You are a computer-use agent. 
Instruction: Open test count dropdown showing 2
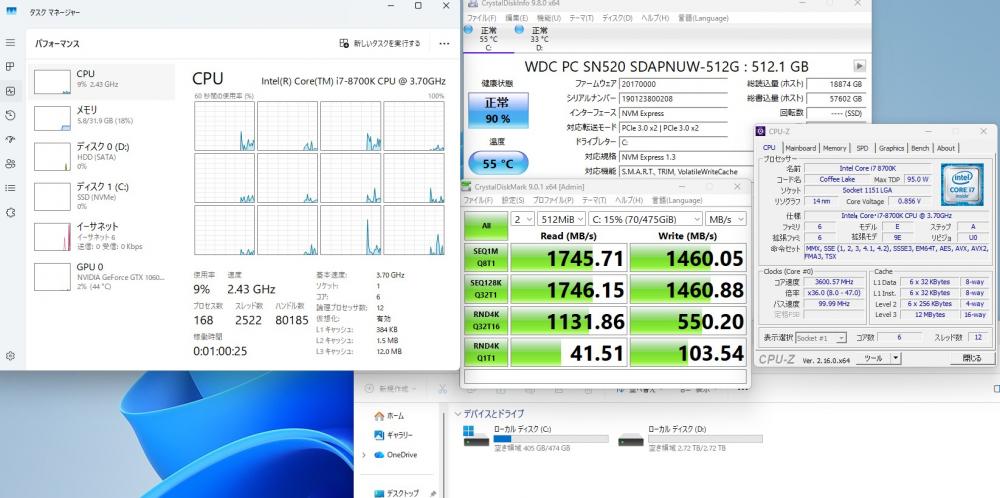523,219
